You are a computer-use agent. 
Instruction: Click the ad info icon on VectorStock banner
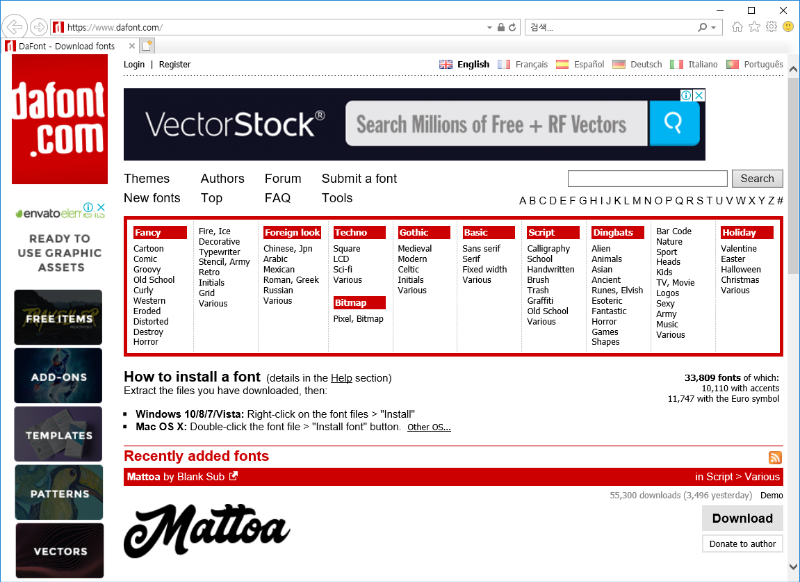coord(687,95)
